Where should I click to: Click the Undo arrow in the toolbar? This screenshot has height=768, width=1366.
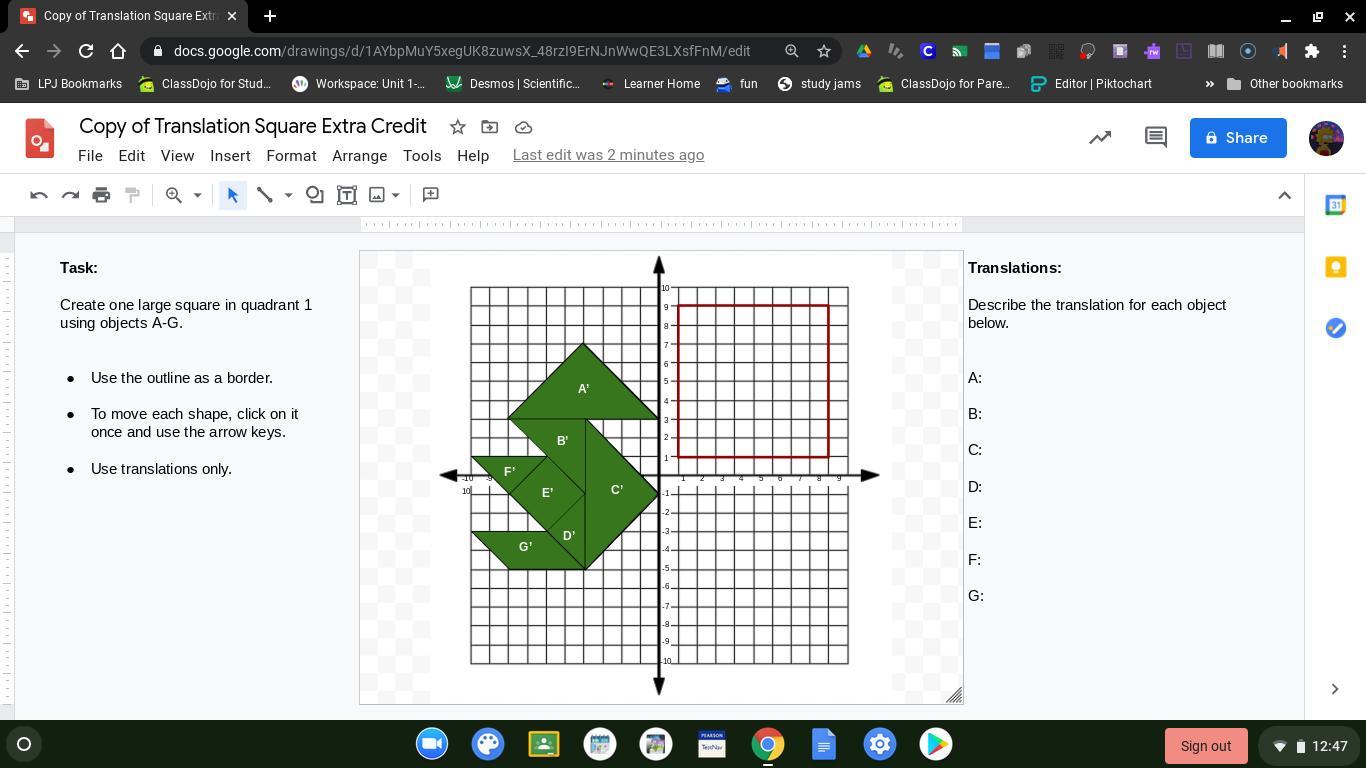[x=39, y=195]
